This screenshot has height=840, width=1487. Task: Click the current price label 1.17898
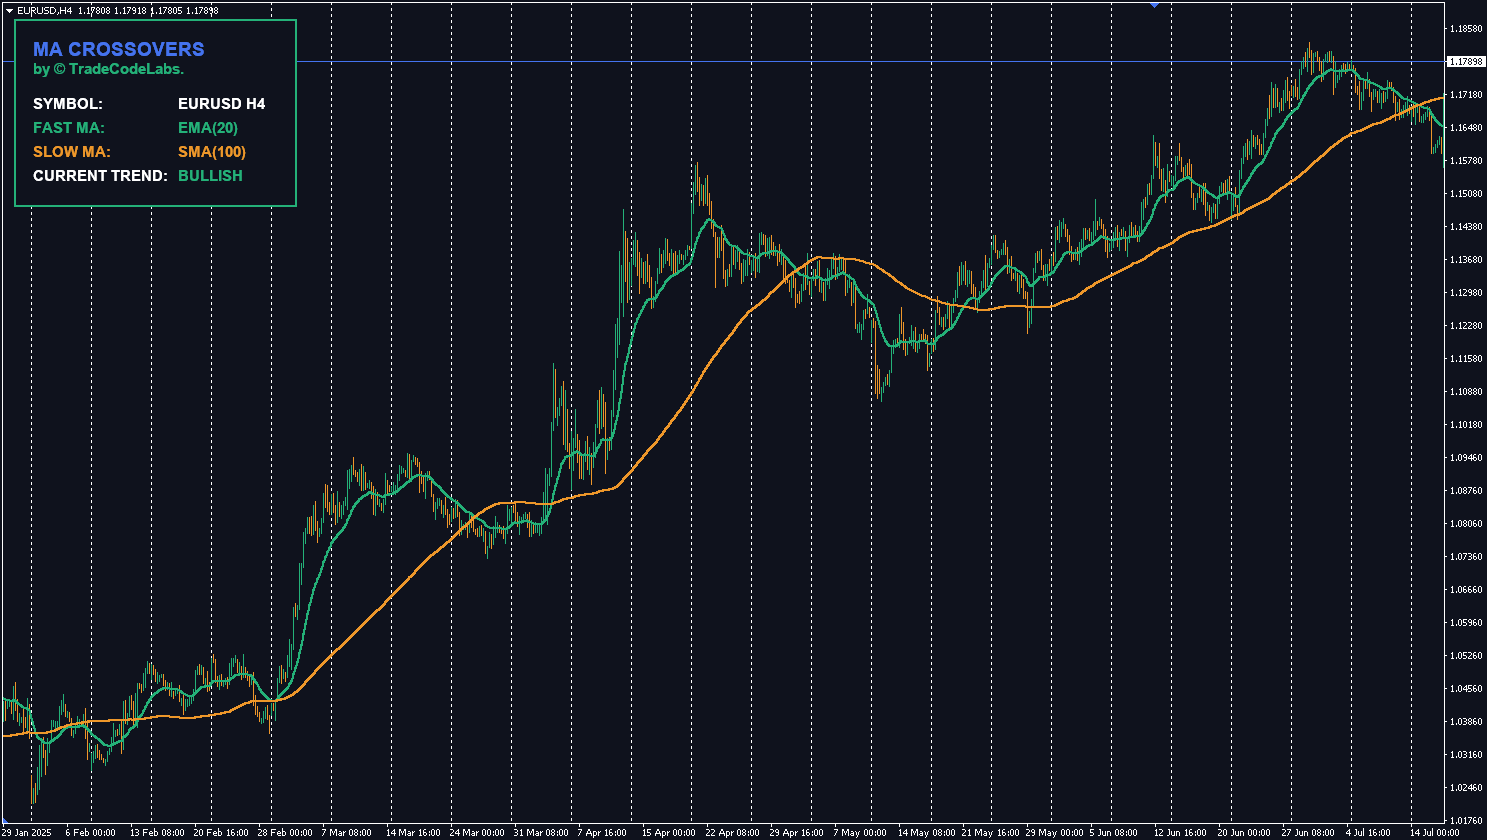(x=1465, y=62)
